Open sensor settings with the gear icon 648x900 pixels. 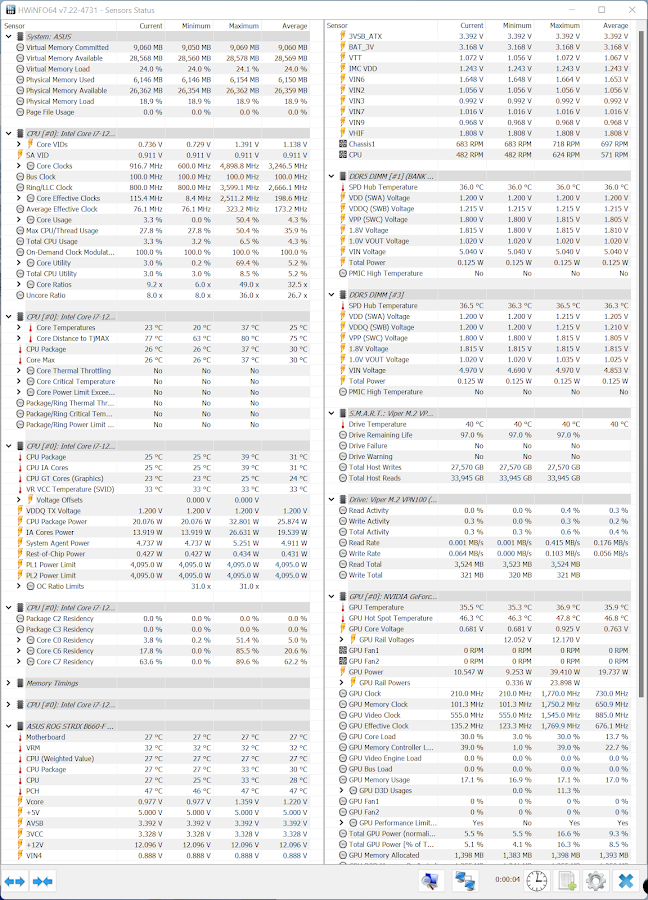tap(596, 881)
